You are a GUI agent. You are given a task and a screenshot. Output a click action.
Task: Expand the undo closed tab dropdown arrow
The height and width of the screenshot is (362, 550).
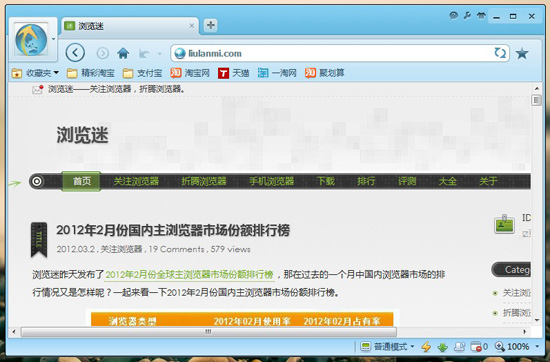coord(159,54)
